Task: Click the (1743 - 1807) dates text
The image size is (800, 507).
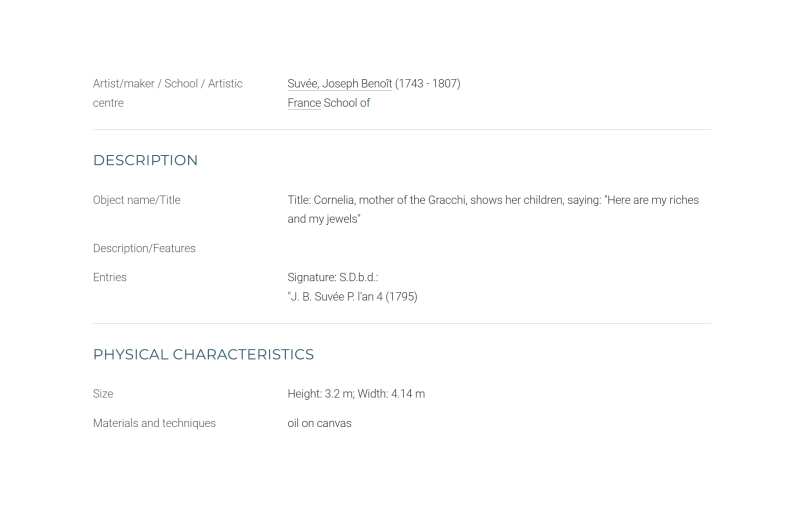Action: click(428, 84)
